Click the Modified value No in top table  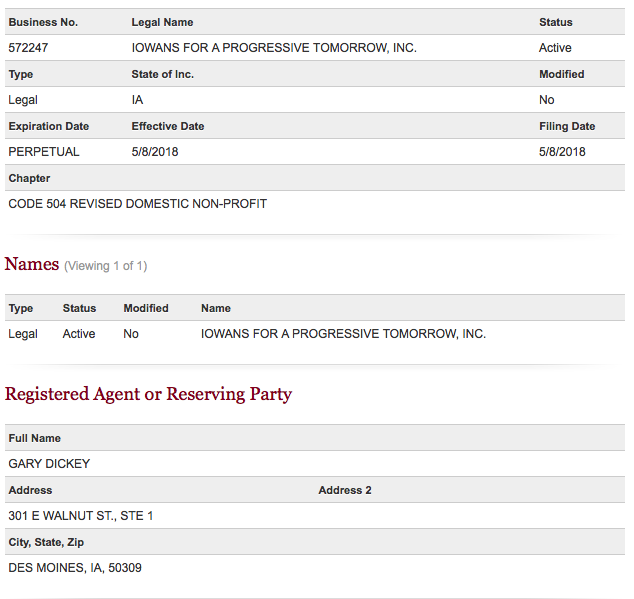547,100
